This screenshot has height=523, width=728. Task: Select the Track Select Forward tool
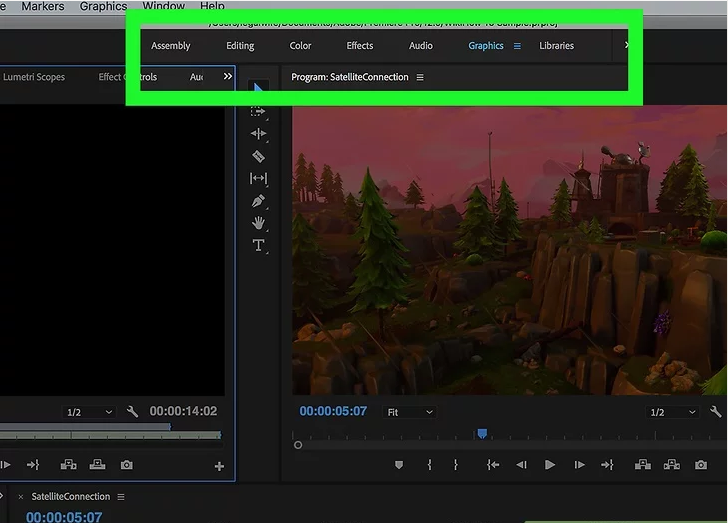pyautogui.click(x=258, y=111)
